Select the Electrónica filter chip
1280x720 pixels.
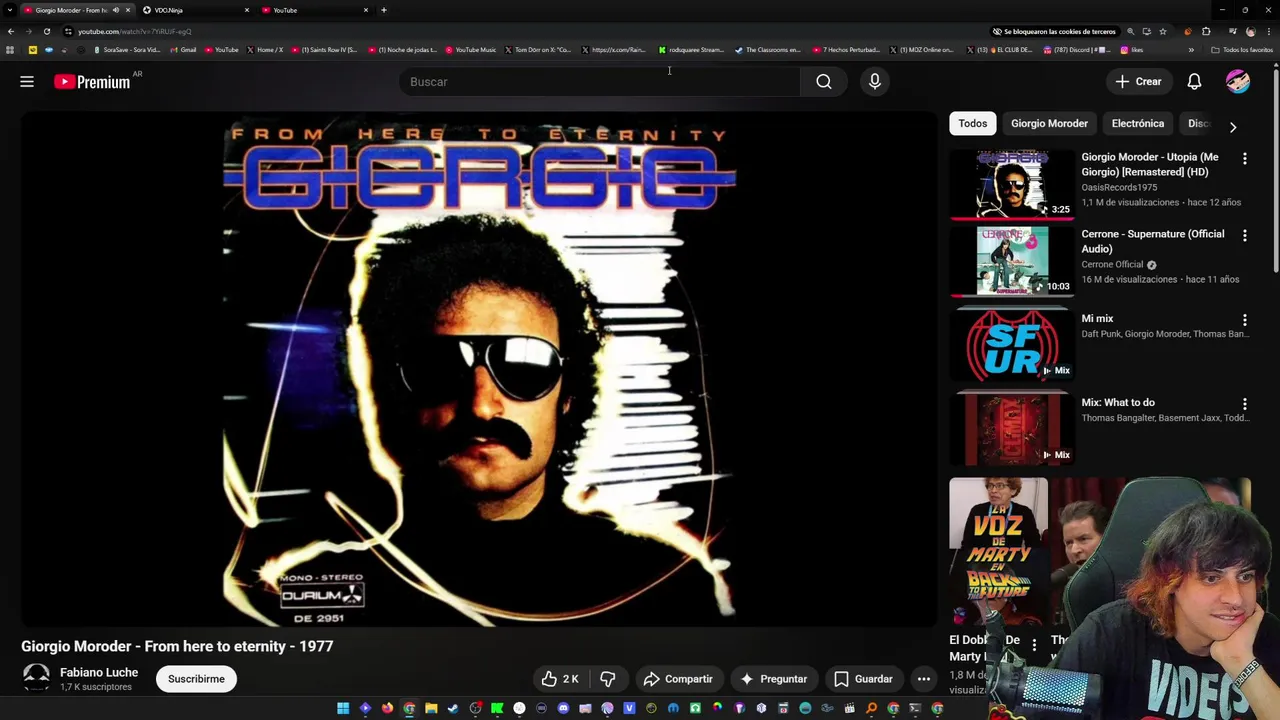pyautogui.click(x=1137, y=124)
